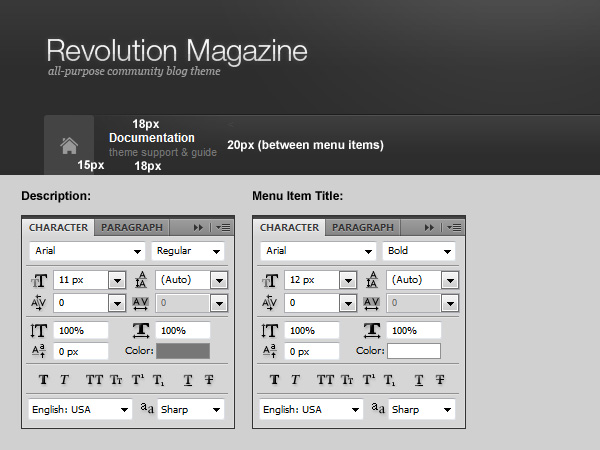Toggle Superscript in Description character panel

pyautogui.click(x=138, y=379)
